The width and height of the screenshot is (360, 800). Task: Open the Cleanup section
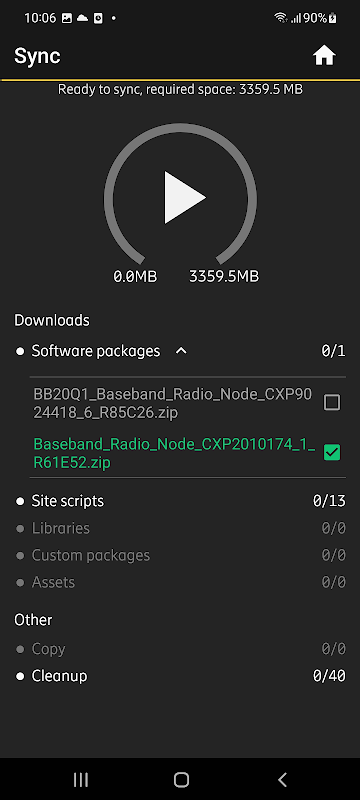pos(180,676)
